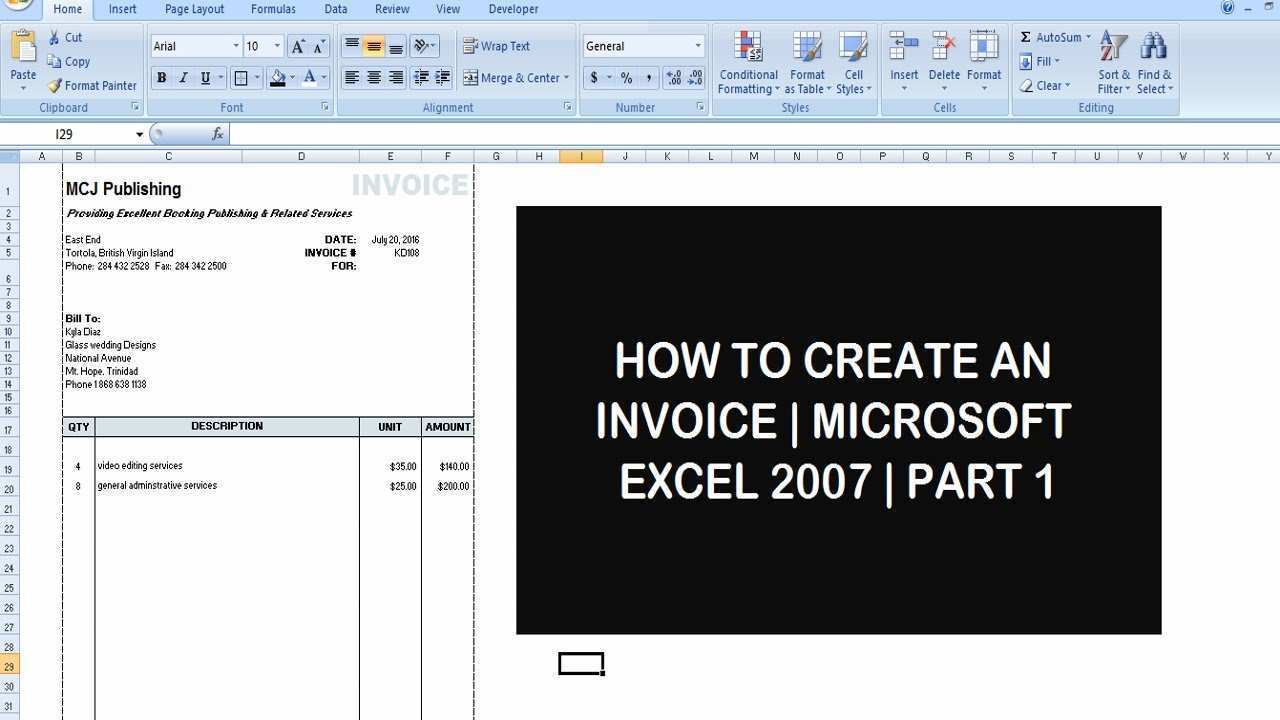Apply the Fill Color bucket
1280x720 pixels.
click(278, 78)
